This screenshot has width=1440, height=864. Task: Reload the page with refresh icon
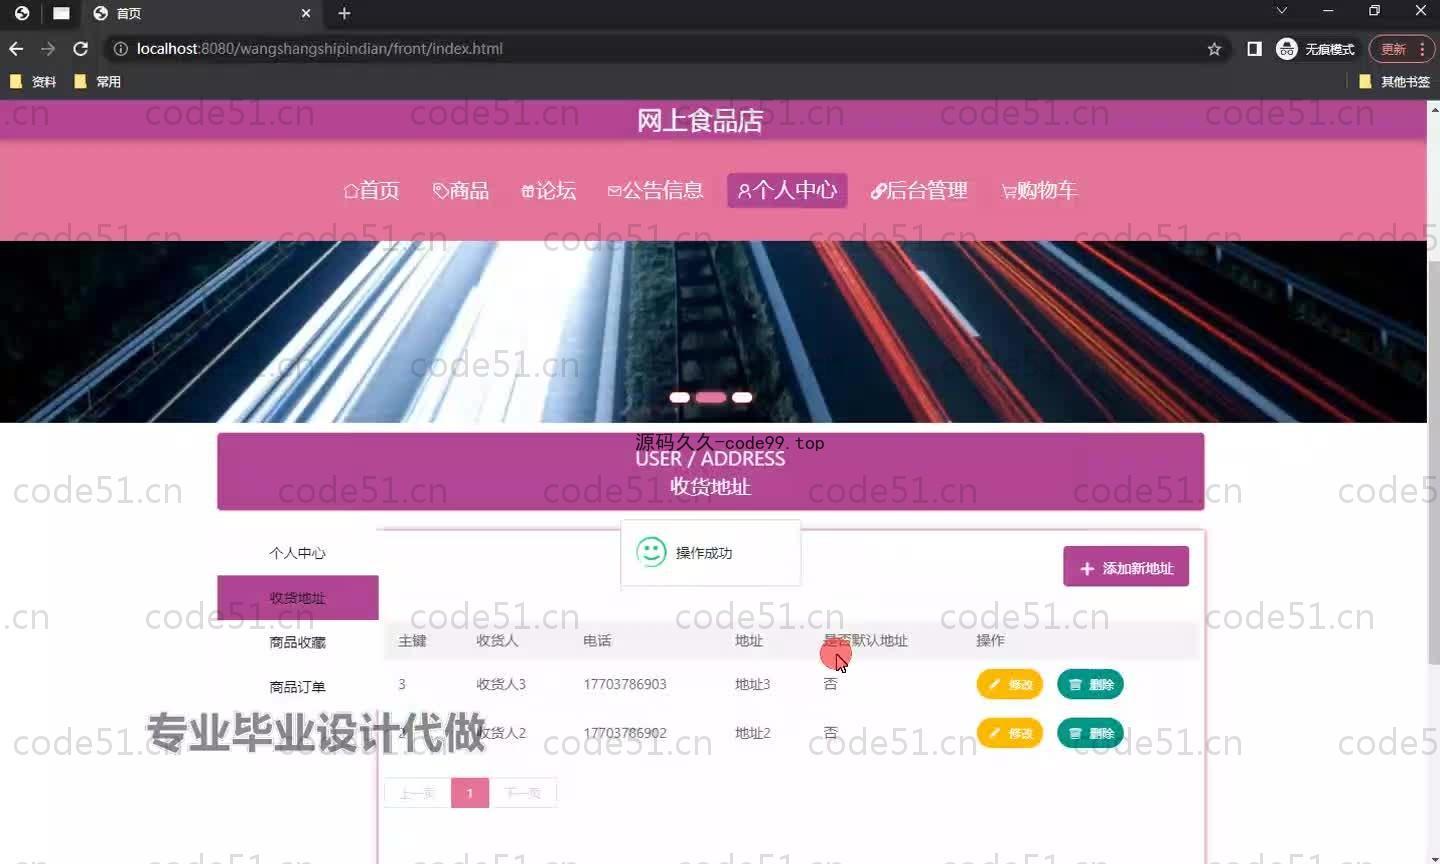pyautogui.click(x=81, y=48)
